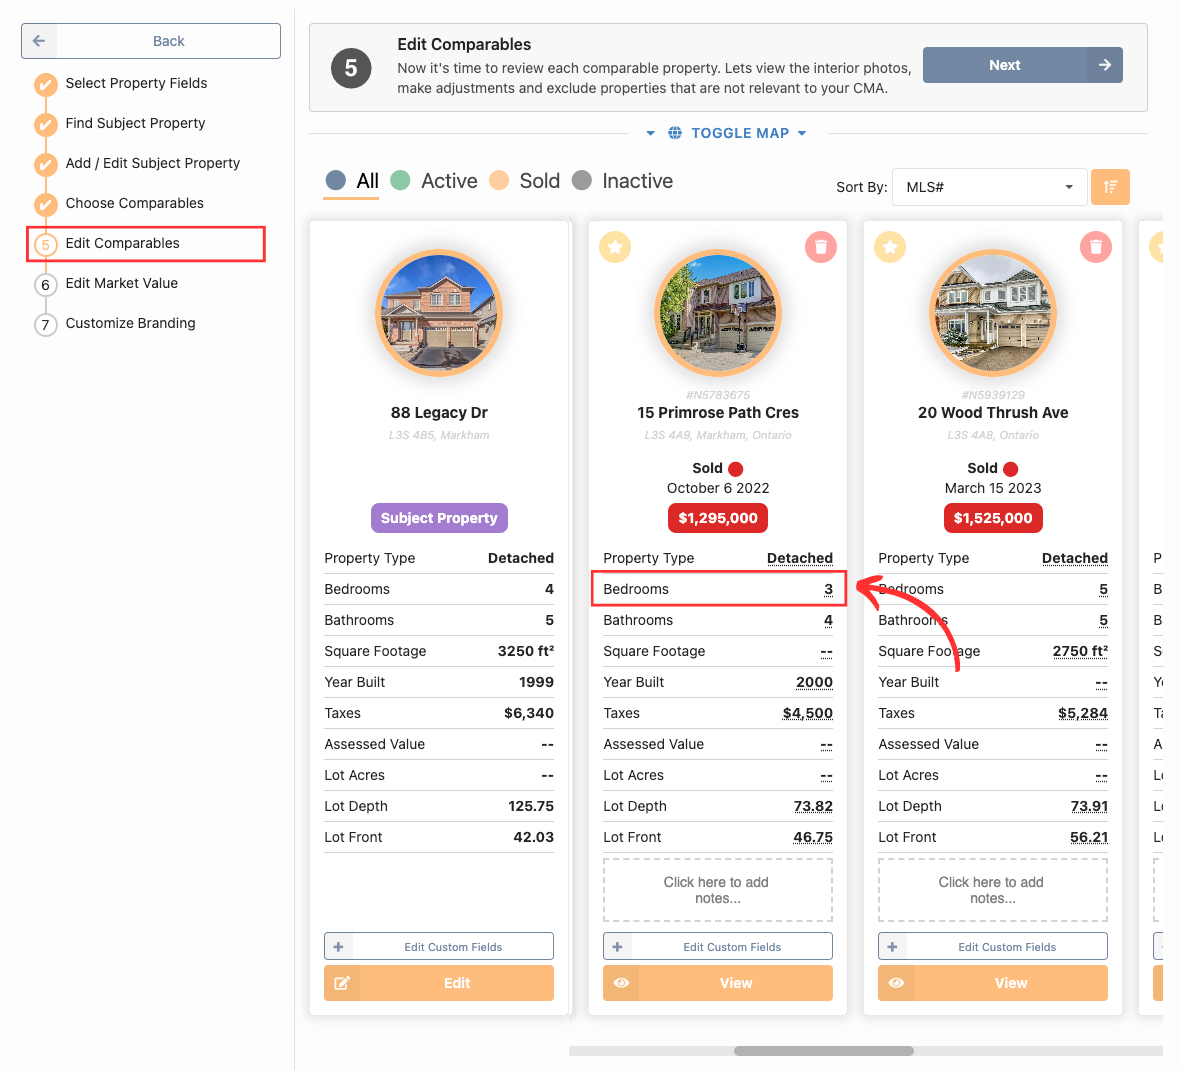
Task: Click checkmark icon for Find Subject Property
Action: 46,124
